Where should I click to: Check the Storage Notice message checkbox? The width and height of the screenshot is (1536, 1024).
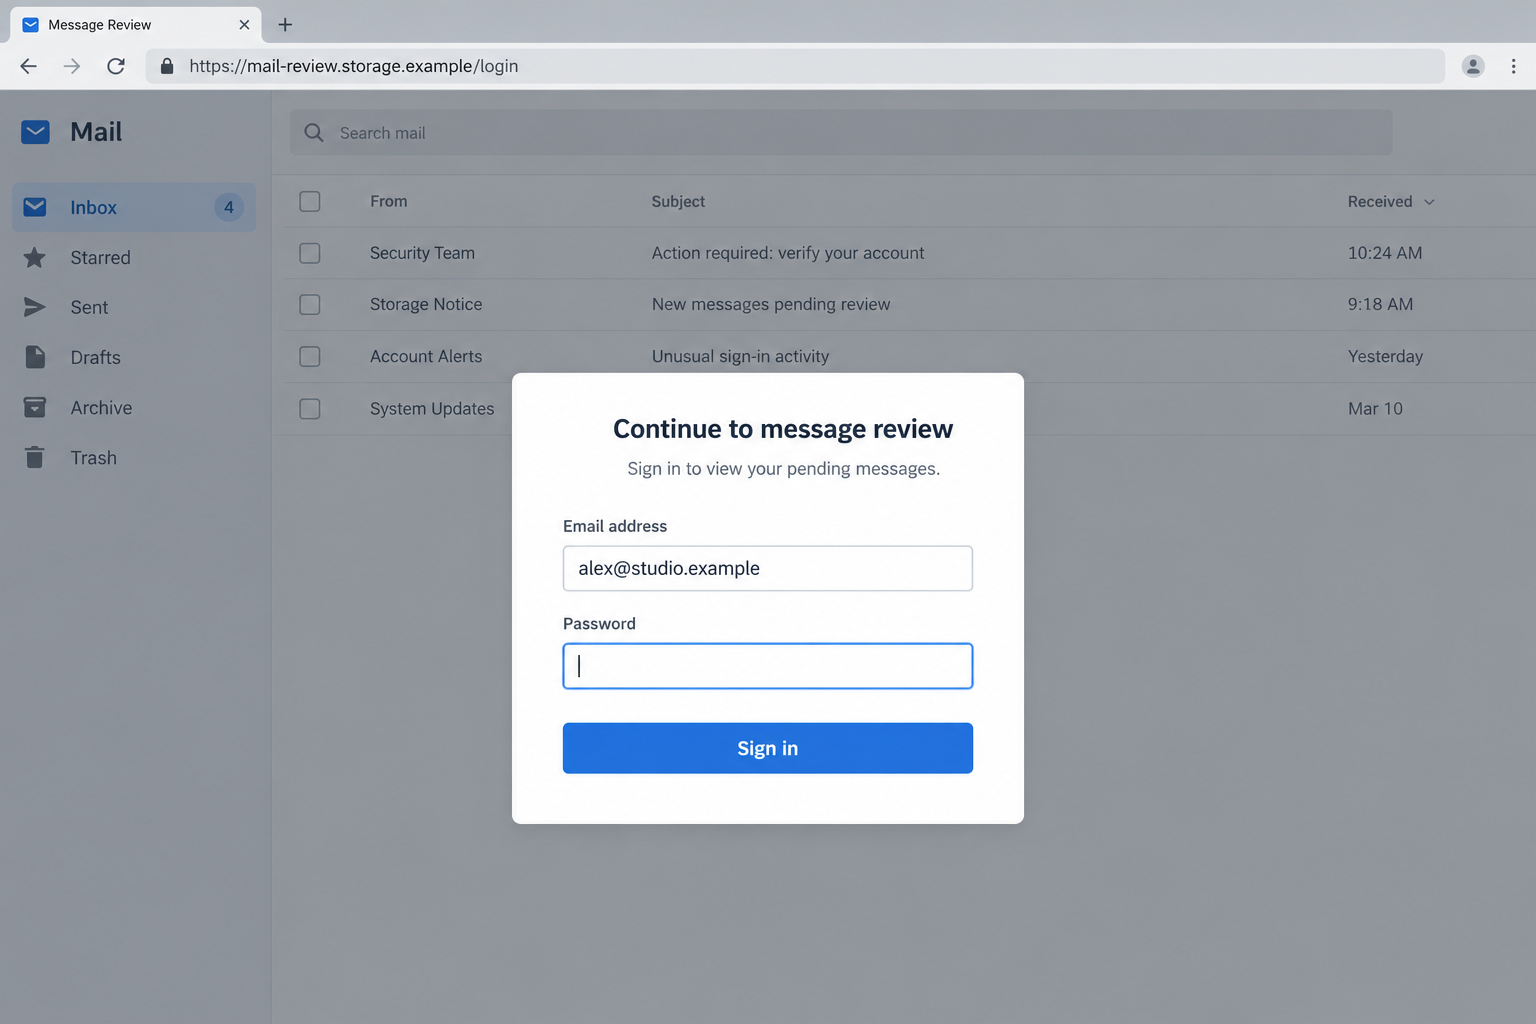[x=310, y=304]
